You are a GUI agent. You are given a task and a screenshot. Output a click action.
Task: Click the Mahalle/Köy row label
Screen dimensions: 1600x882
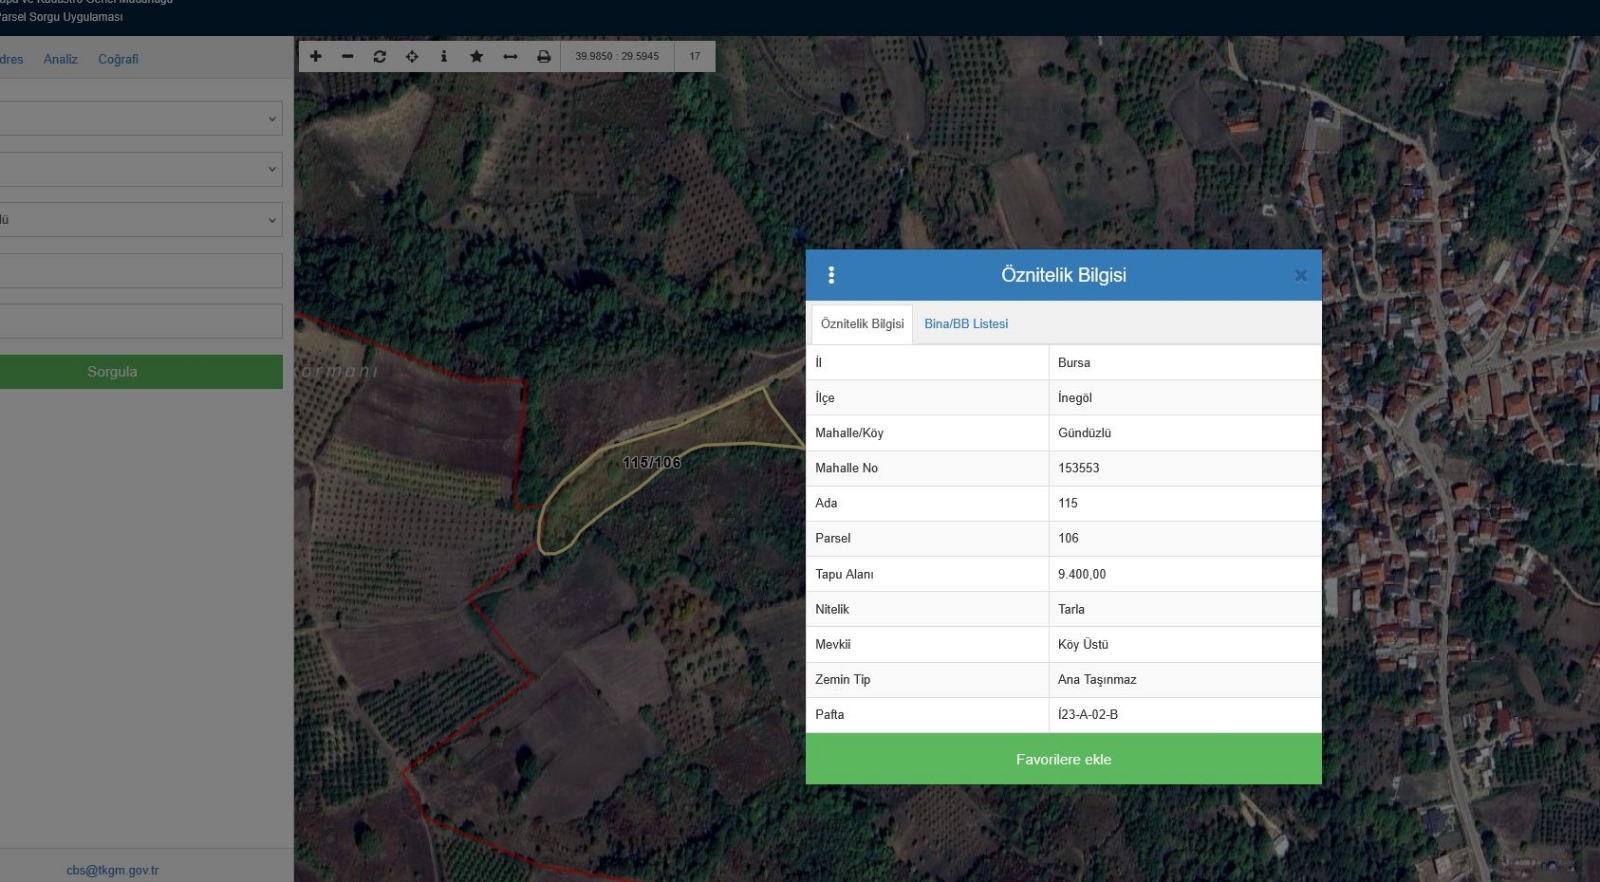tap(849, 433)
